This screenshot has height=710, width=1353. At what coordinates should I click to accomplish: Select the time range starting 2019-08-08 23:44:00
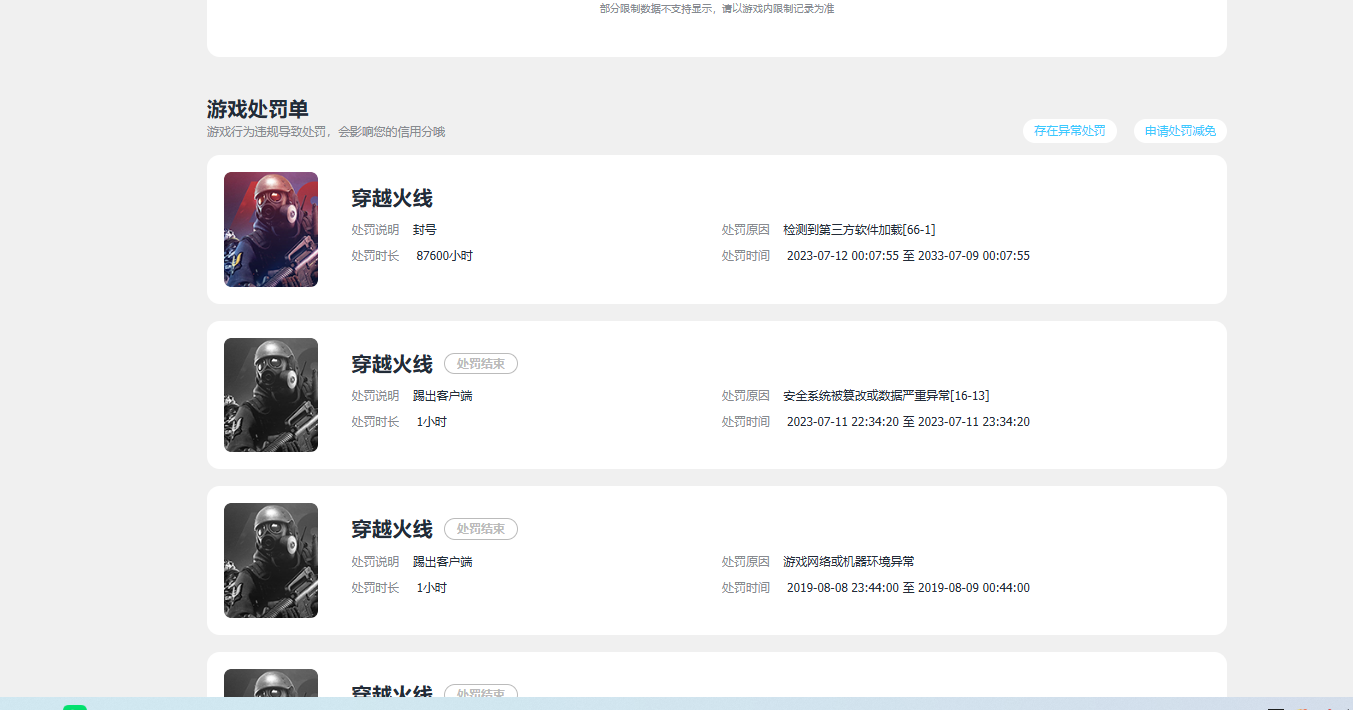pos(908,588)
